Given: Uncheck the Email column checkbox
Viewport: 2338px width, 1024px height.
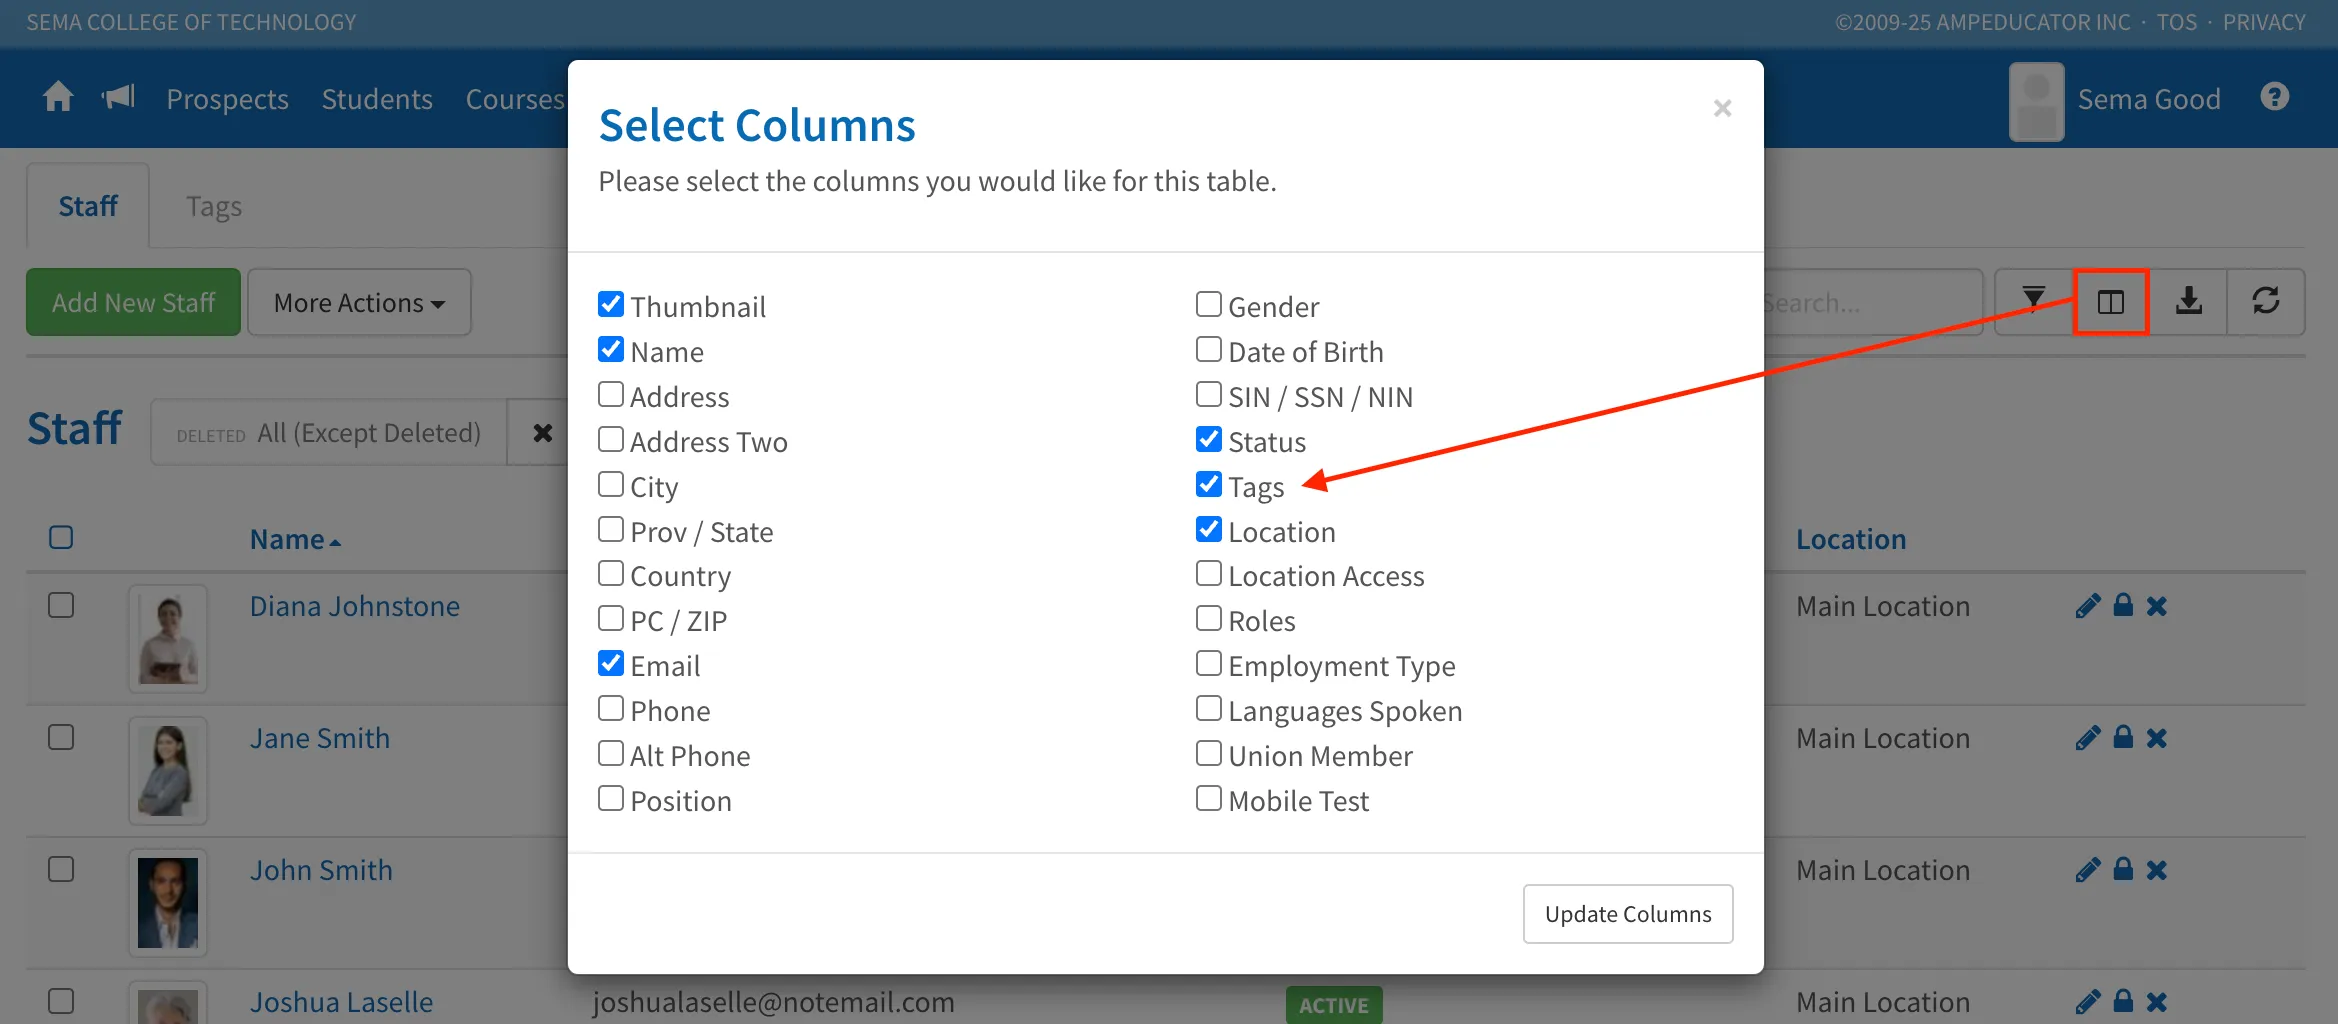Looking at the screenshot, I should click(611, 663).
